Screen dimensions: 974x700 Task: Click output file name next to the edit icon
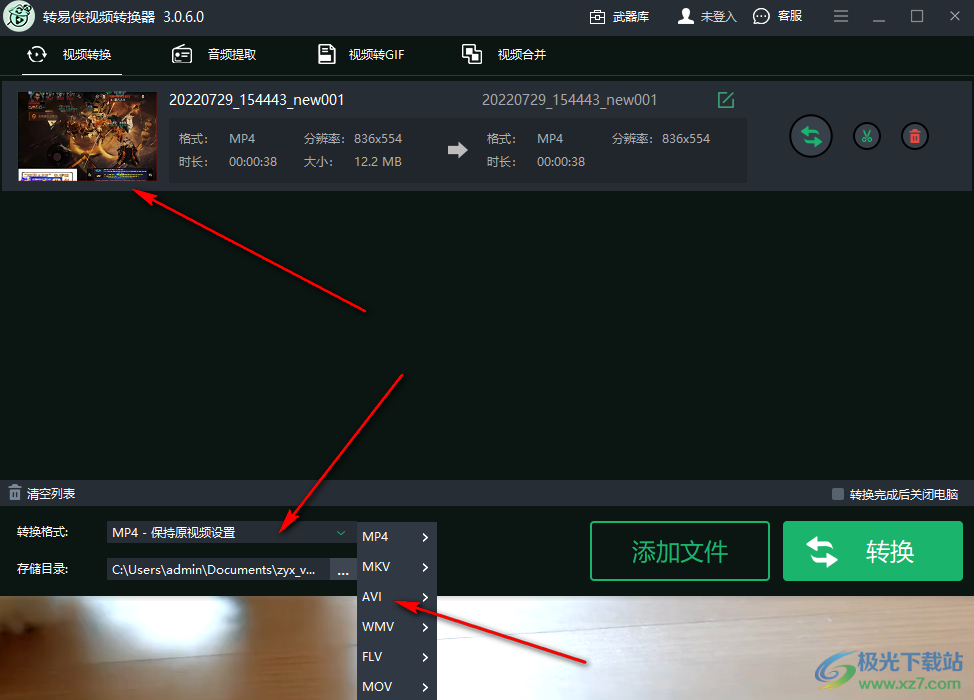point(570,100)
